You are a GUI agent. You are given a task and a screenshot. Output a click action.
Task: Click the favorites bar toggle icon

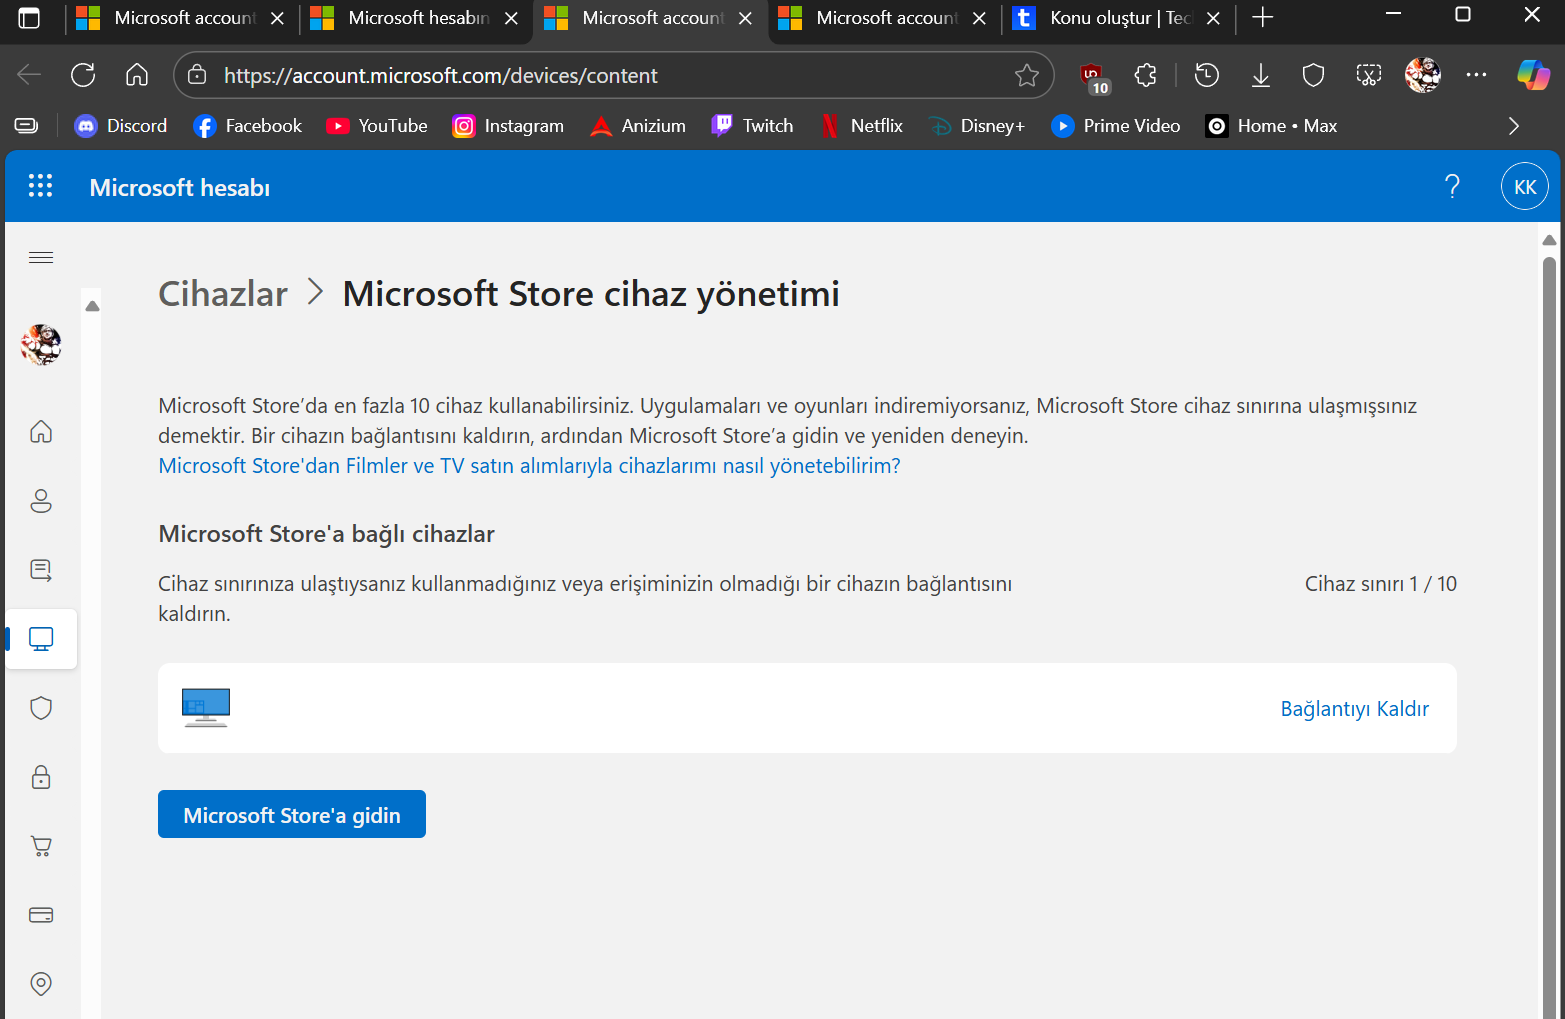tap(27, 126)
